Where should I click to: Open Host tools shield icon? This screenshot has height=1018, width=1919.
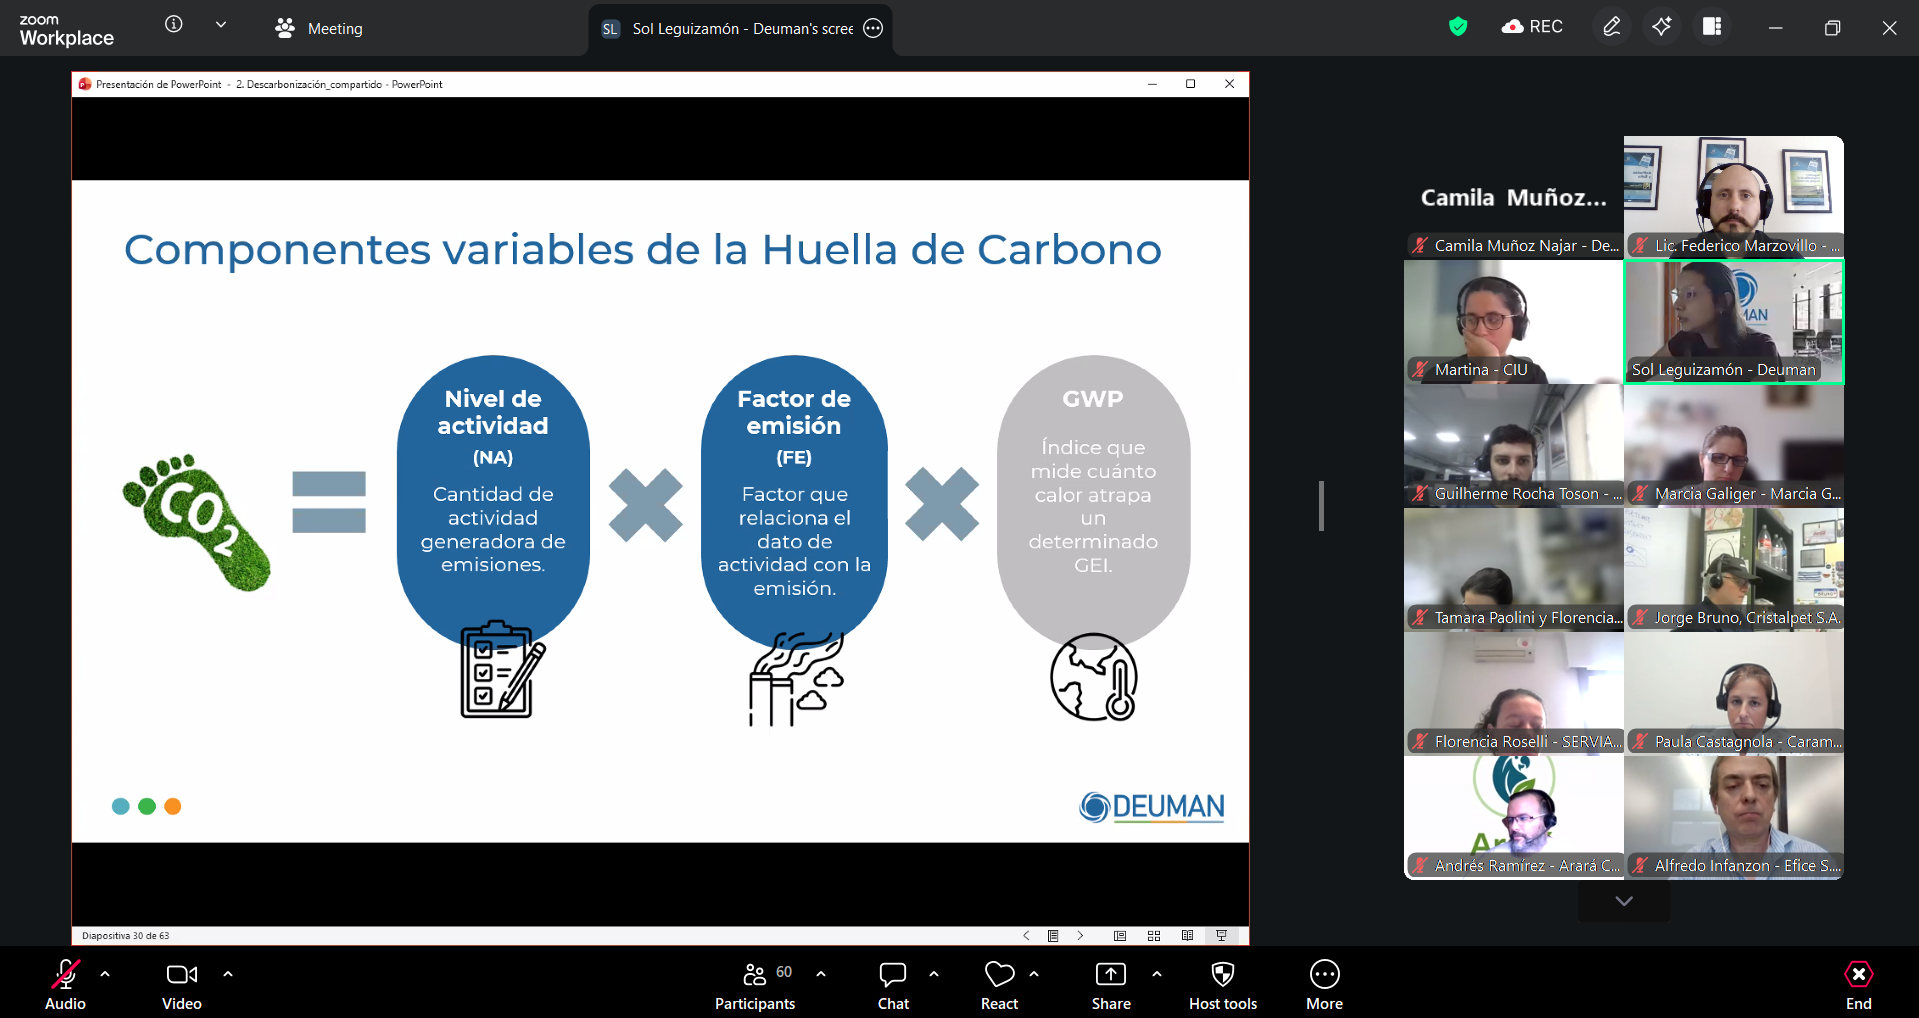point(1222,986)
